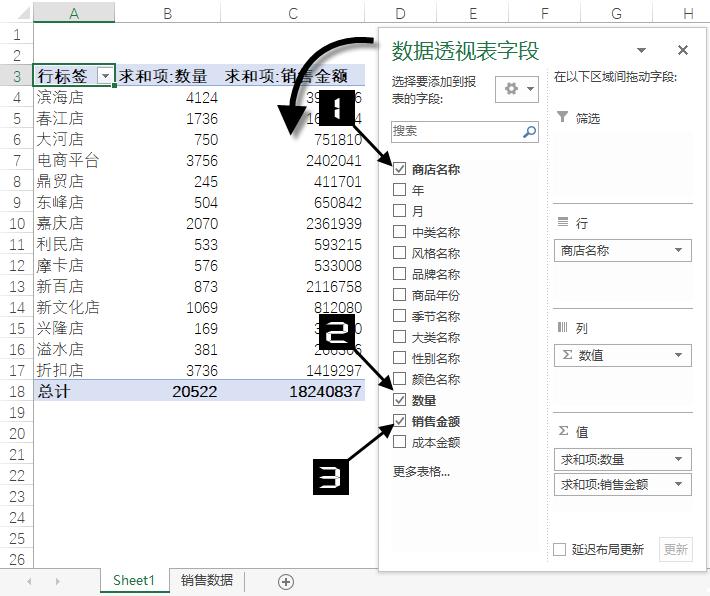
Task: Select the Sheet1 tab
Action: click(x=134, y=580)
